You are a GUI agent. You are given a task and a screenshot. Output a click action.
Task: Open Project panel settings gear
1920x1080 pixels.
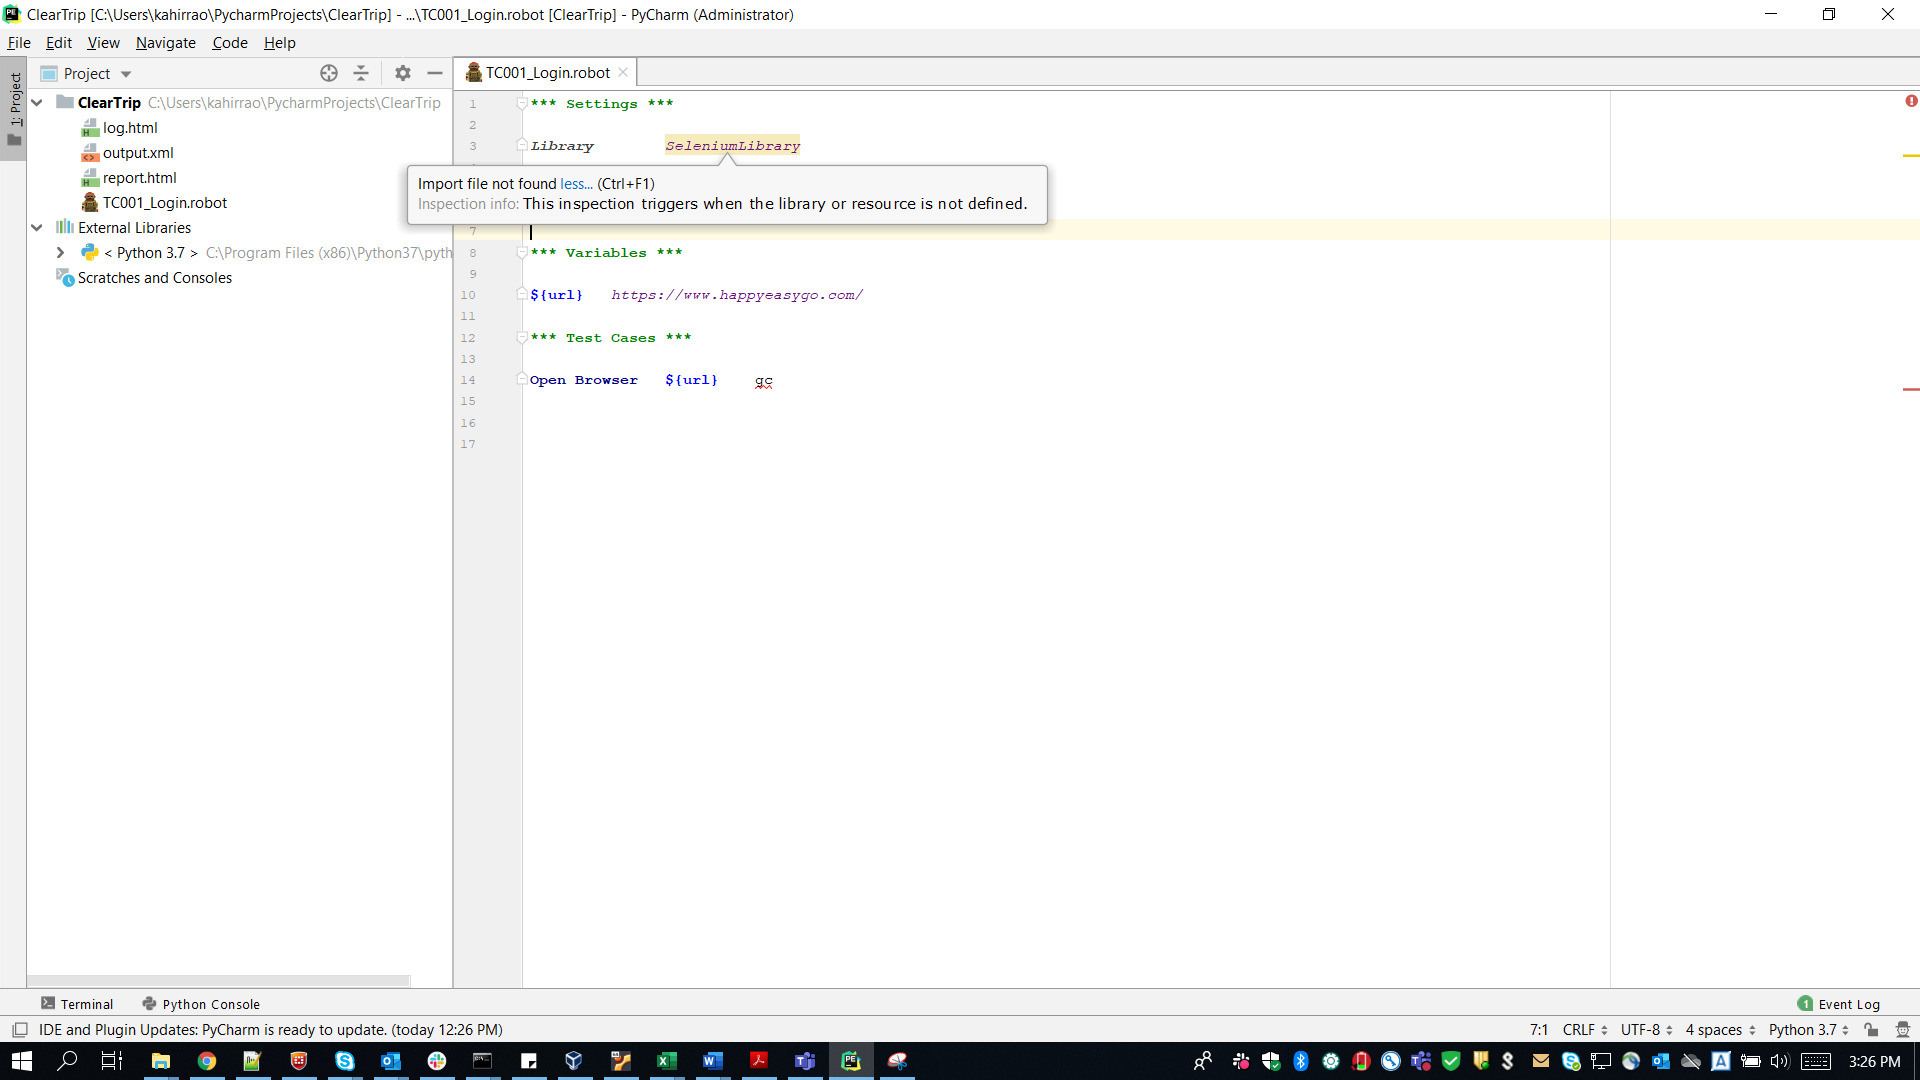[x=403, y=73]
